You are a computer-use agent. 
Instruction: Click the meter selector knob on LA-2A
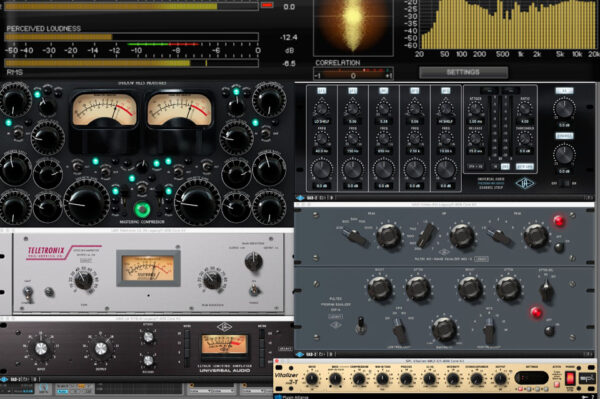tap(253, 262)
